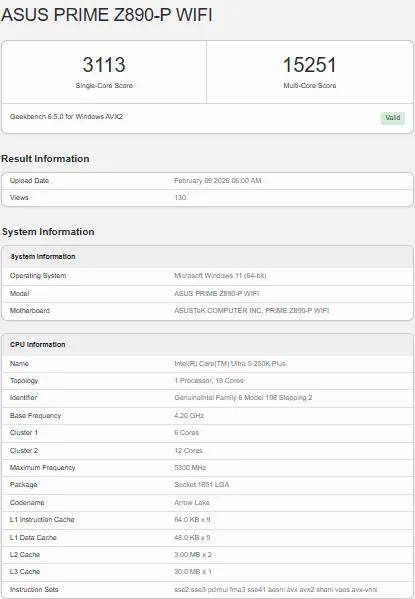Click the 1 Processor, 18 Cores value
Image resolution: width=415 pixels, height=599 pixels.
point(209,380)
